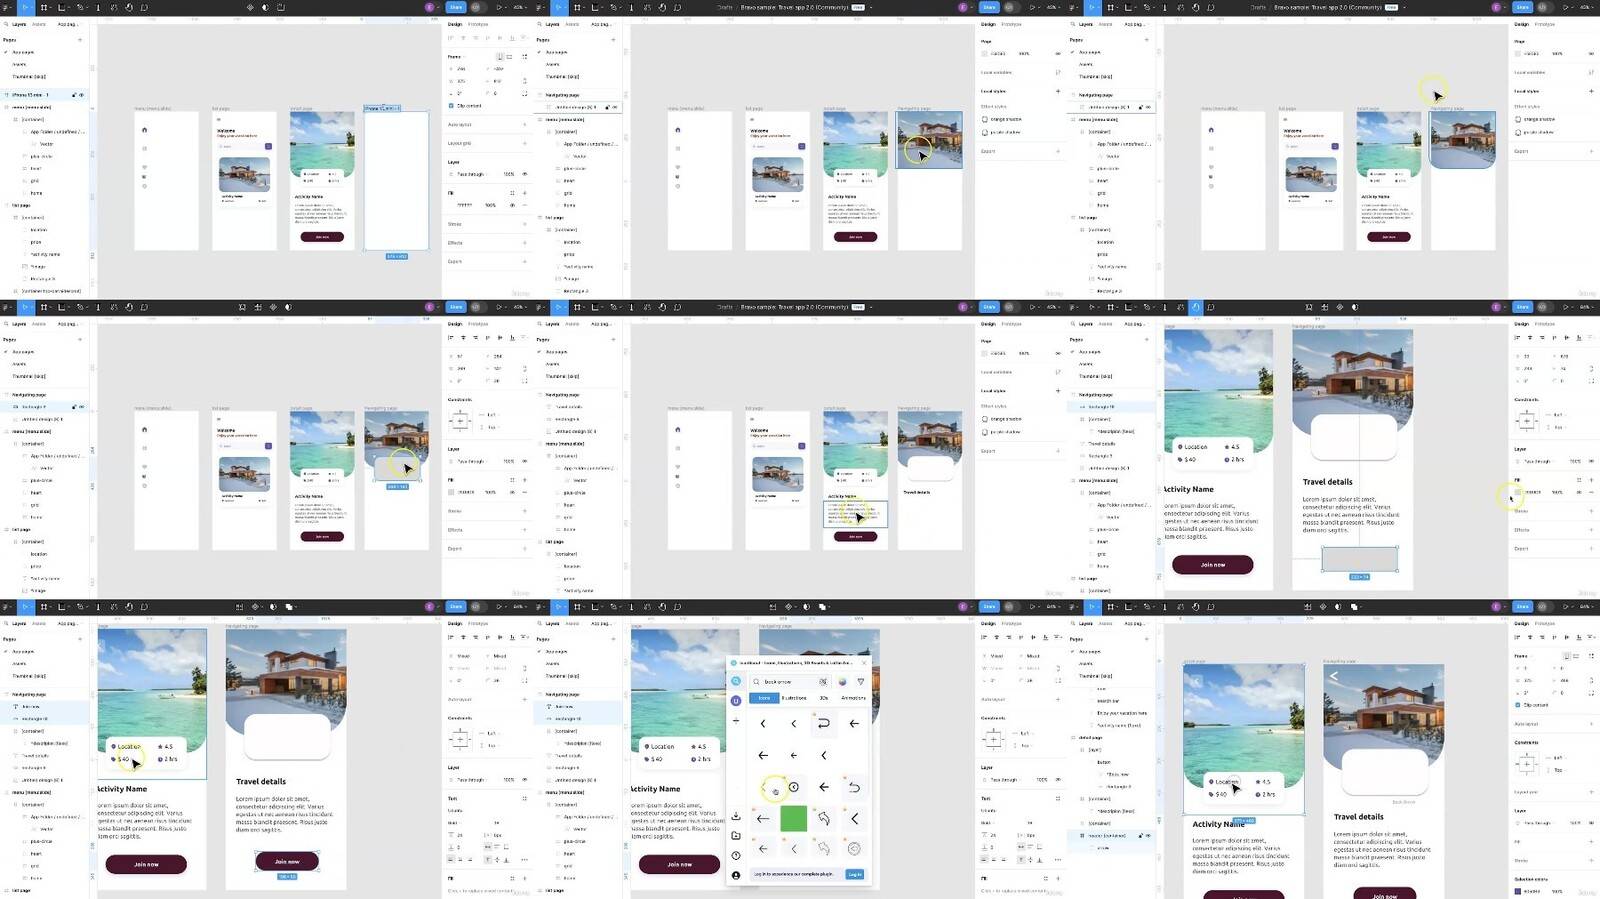Add an effect in the blank-frame view
Screen dimensions: 1600x899
[524, 243]
